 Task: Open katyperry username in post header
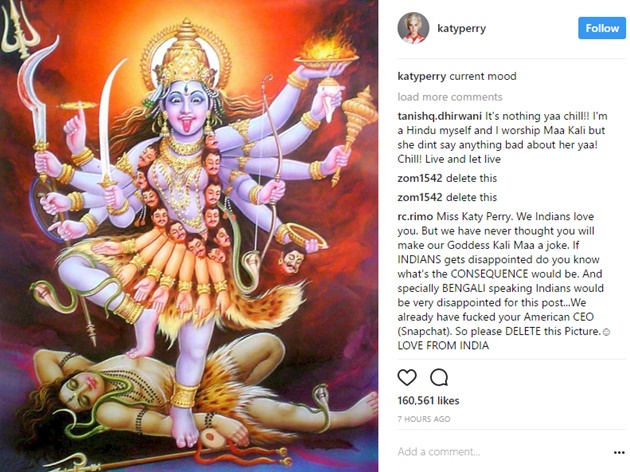[462, 29]
